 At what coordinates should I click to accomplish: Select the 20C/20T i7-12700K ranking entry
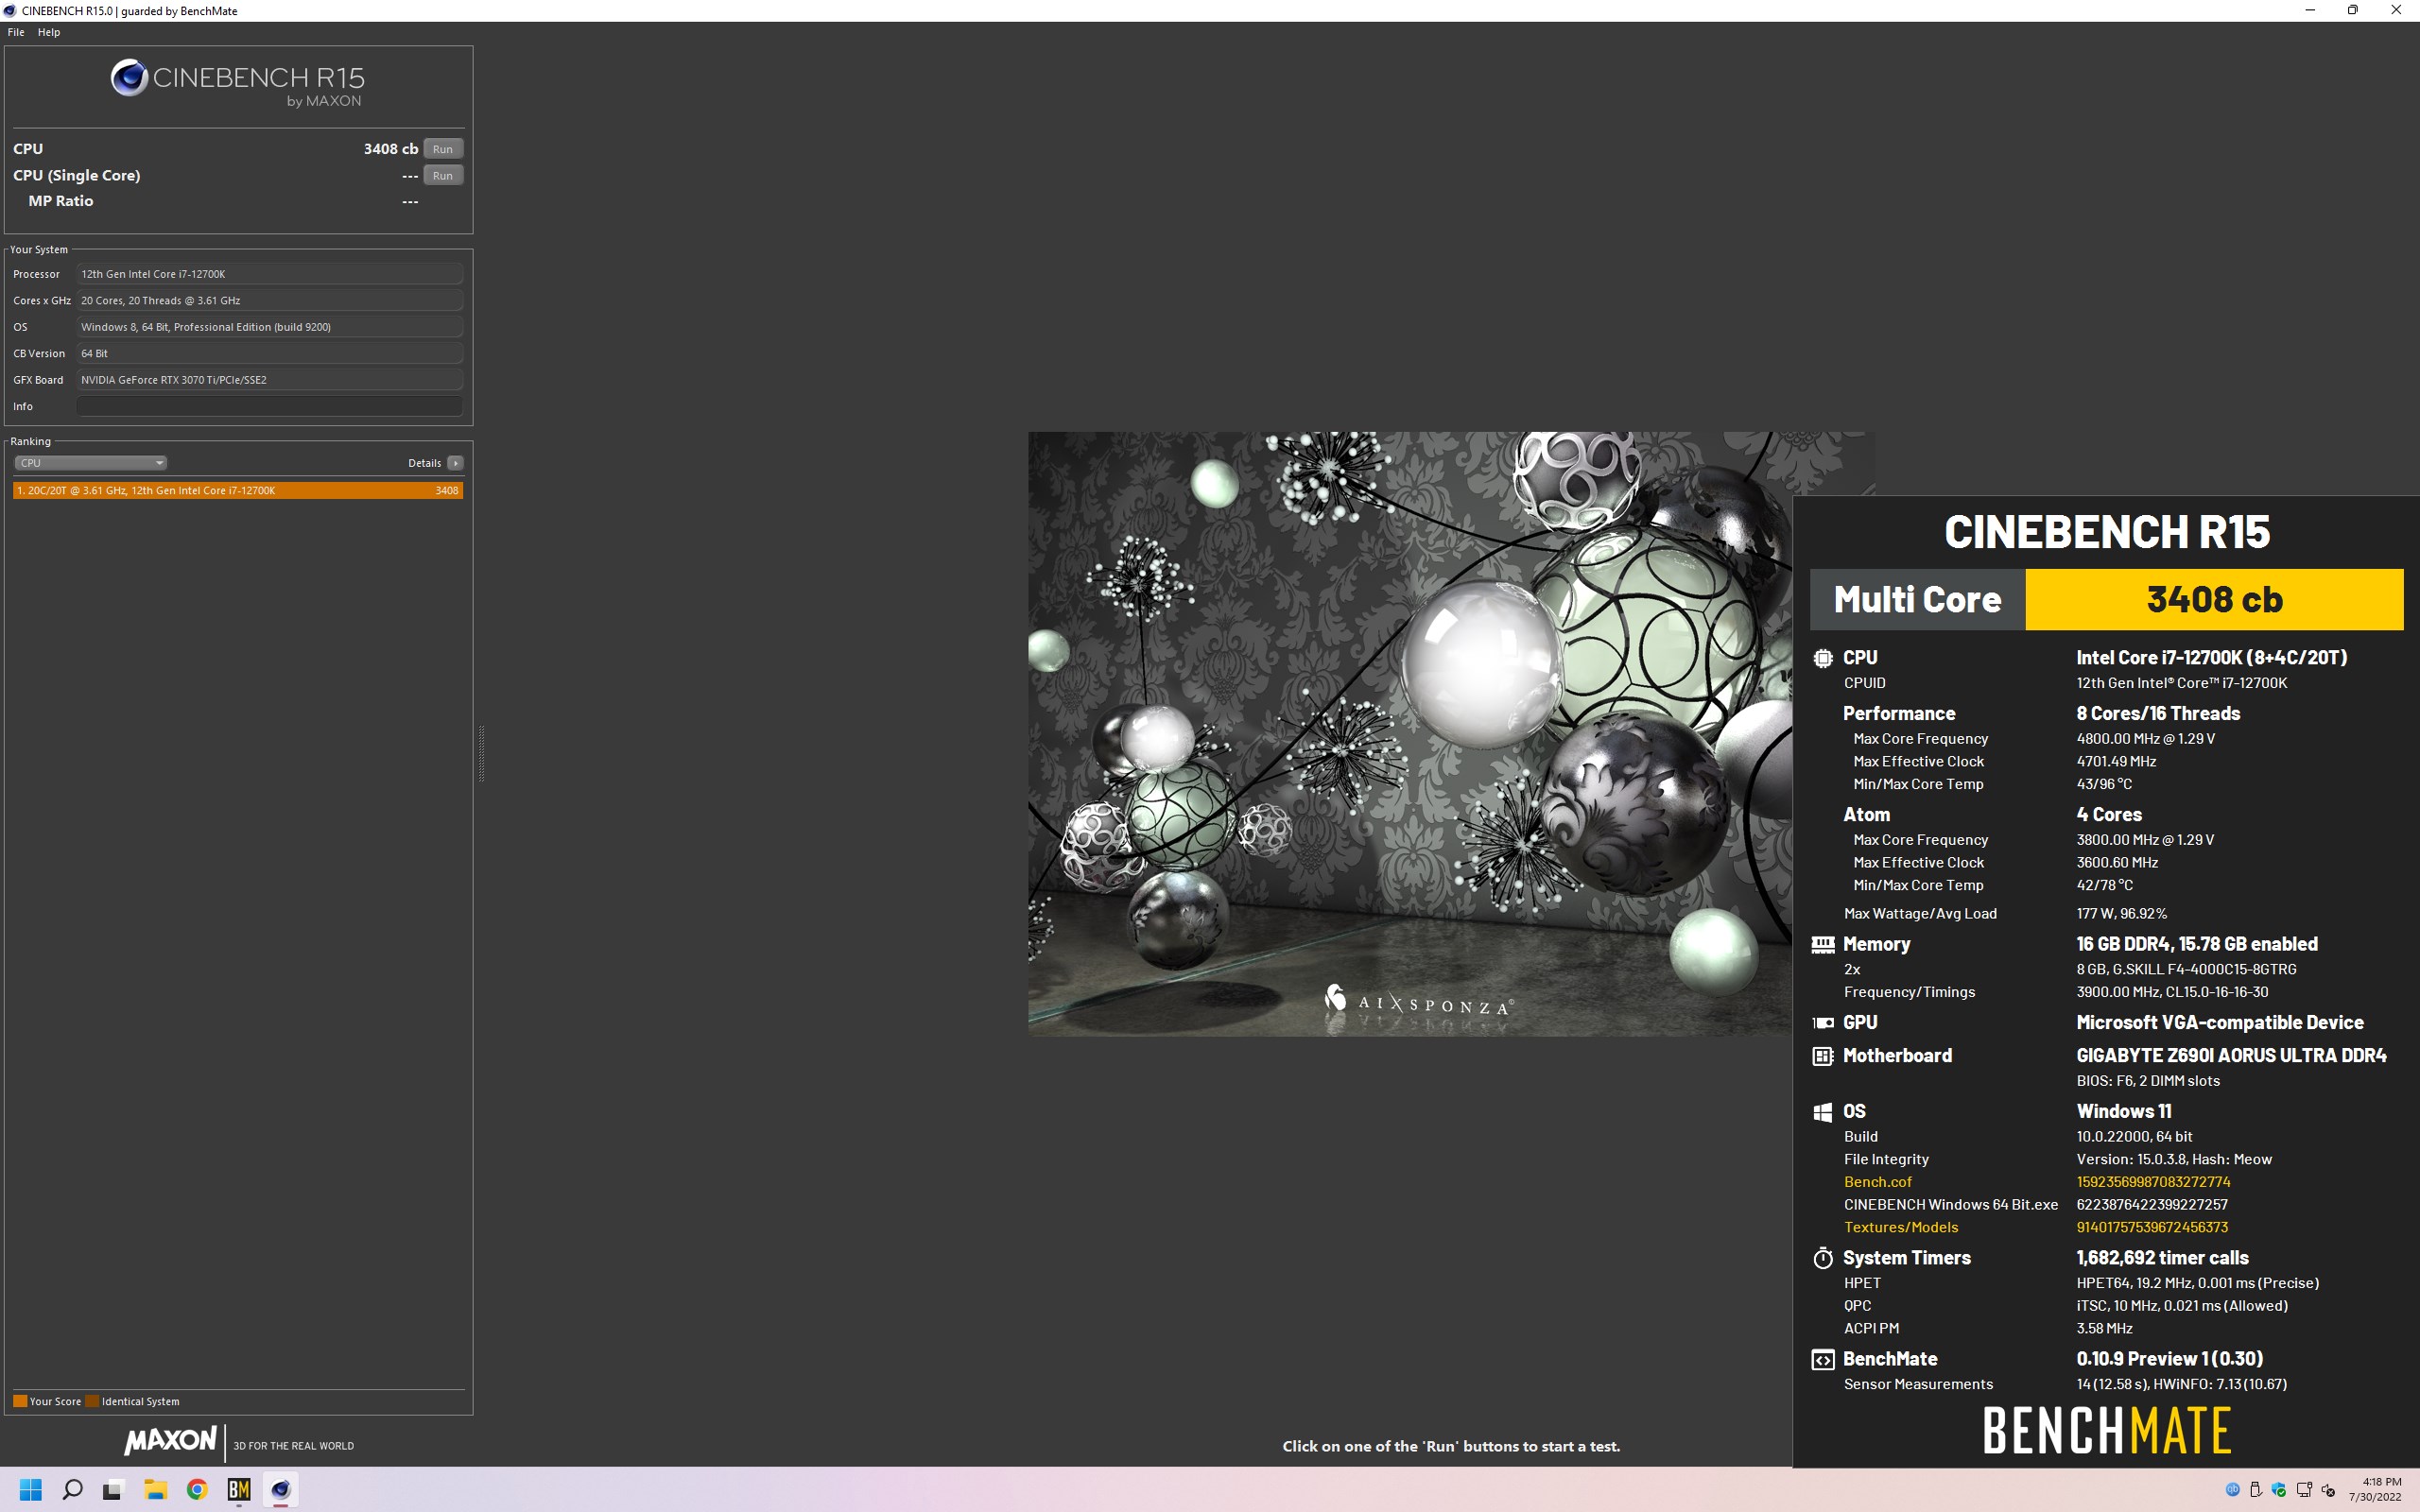tap(238, 490)
